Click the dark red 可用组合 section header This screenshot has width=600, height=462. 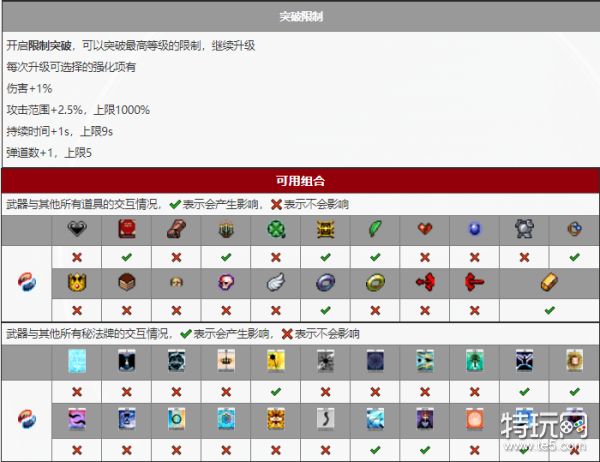(x=300, y=181)
